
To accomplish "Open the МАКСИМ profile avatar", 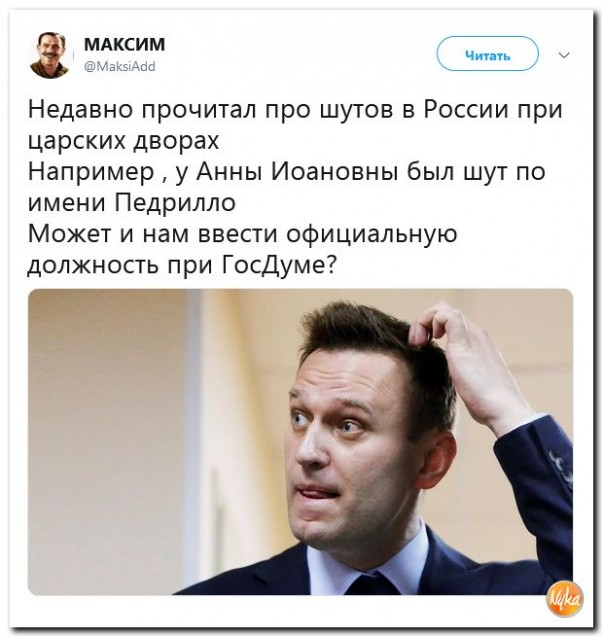I will coord(49,55).
